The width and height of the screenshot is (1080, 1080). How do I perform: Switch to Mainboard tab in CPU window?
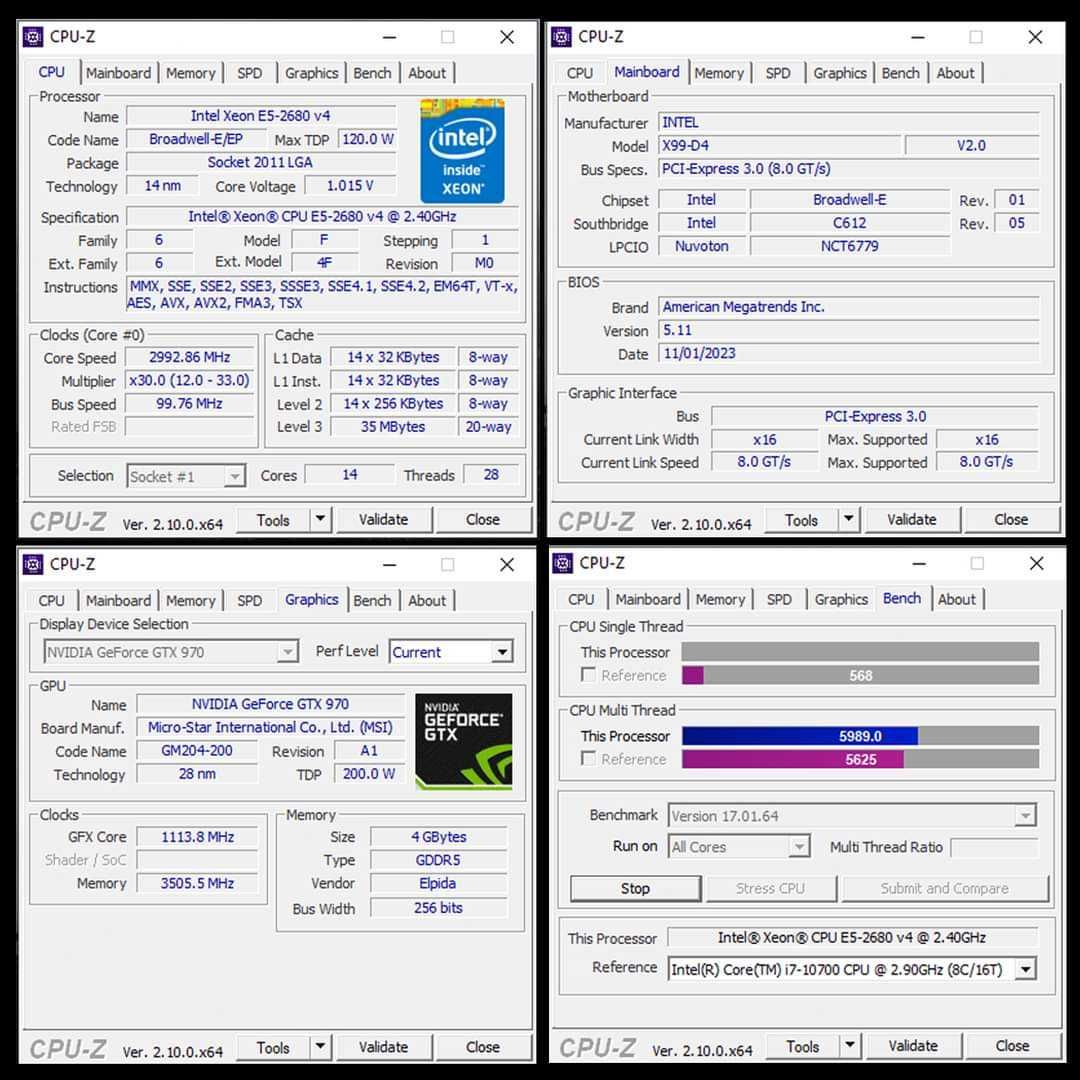click(118, 73)
